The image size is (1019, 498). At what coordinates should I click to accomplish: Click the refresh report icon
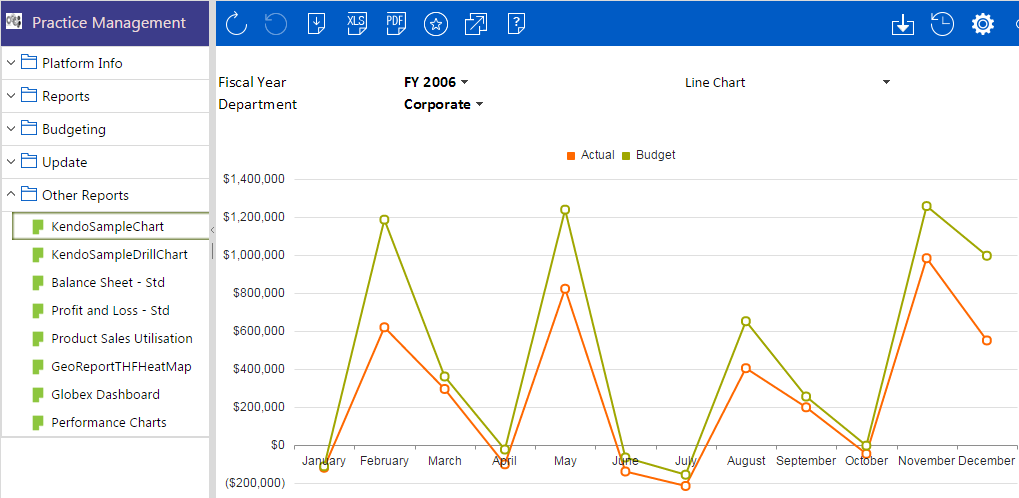point(237,24)
